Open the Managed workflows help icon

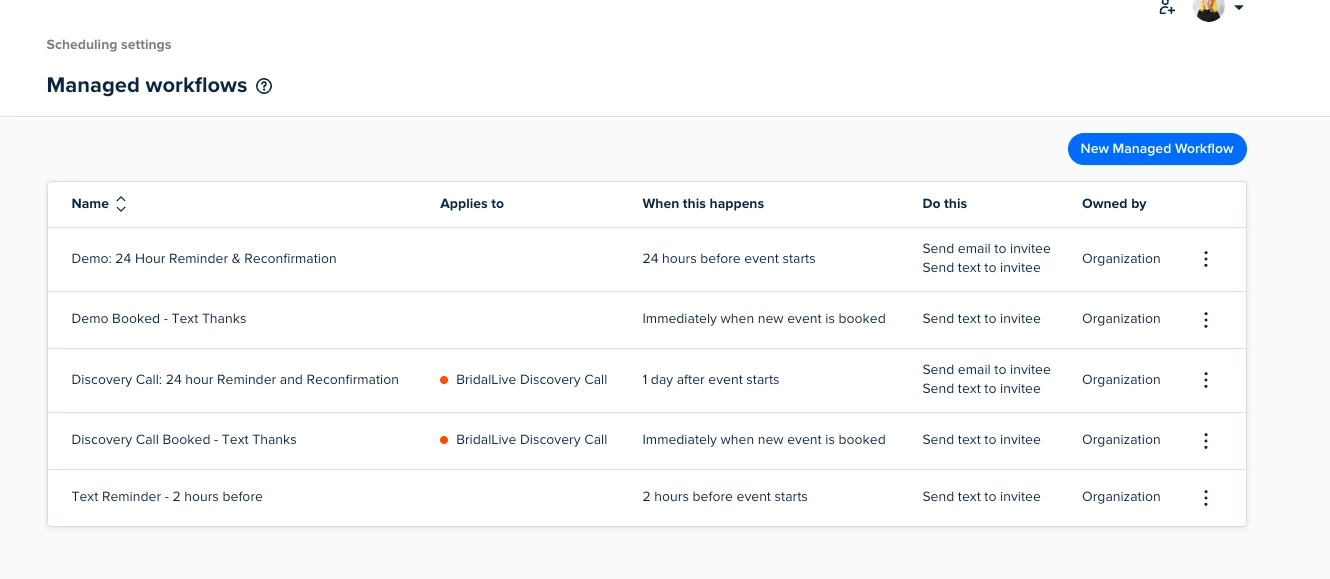[264, 86]
